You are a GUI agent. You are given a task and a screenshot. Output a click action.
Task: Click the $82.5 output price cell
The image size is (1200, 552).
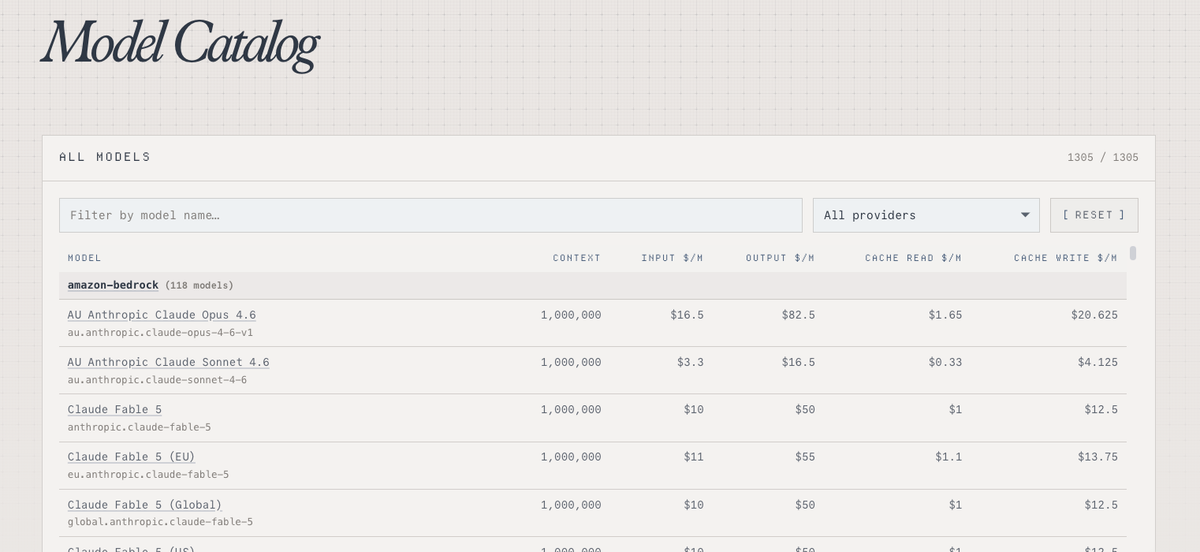798,315
